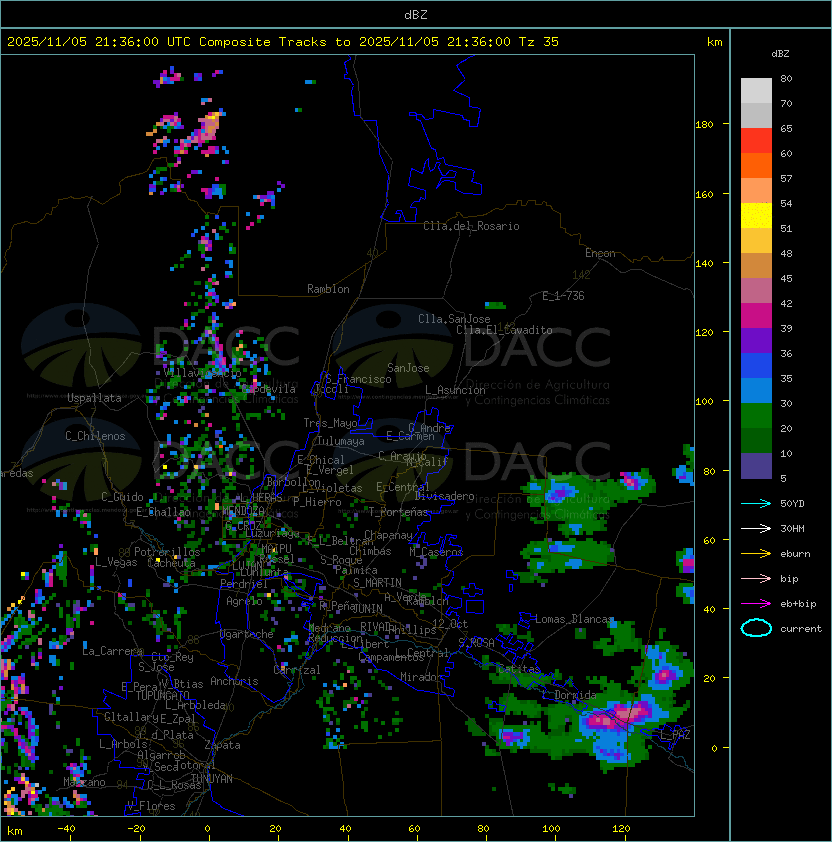Click the '180' km vertical axis tick

tap(704, 125)
